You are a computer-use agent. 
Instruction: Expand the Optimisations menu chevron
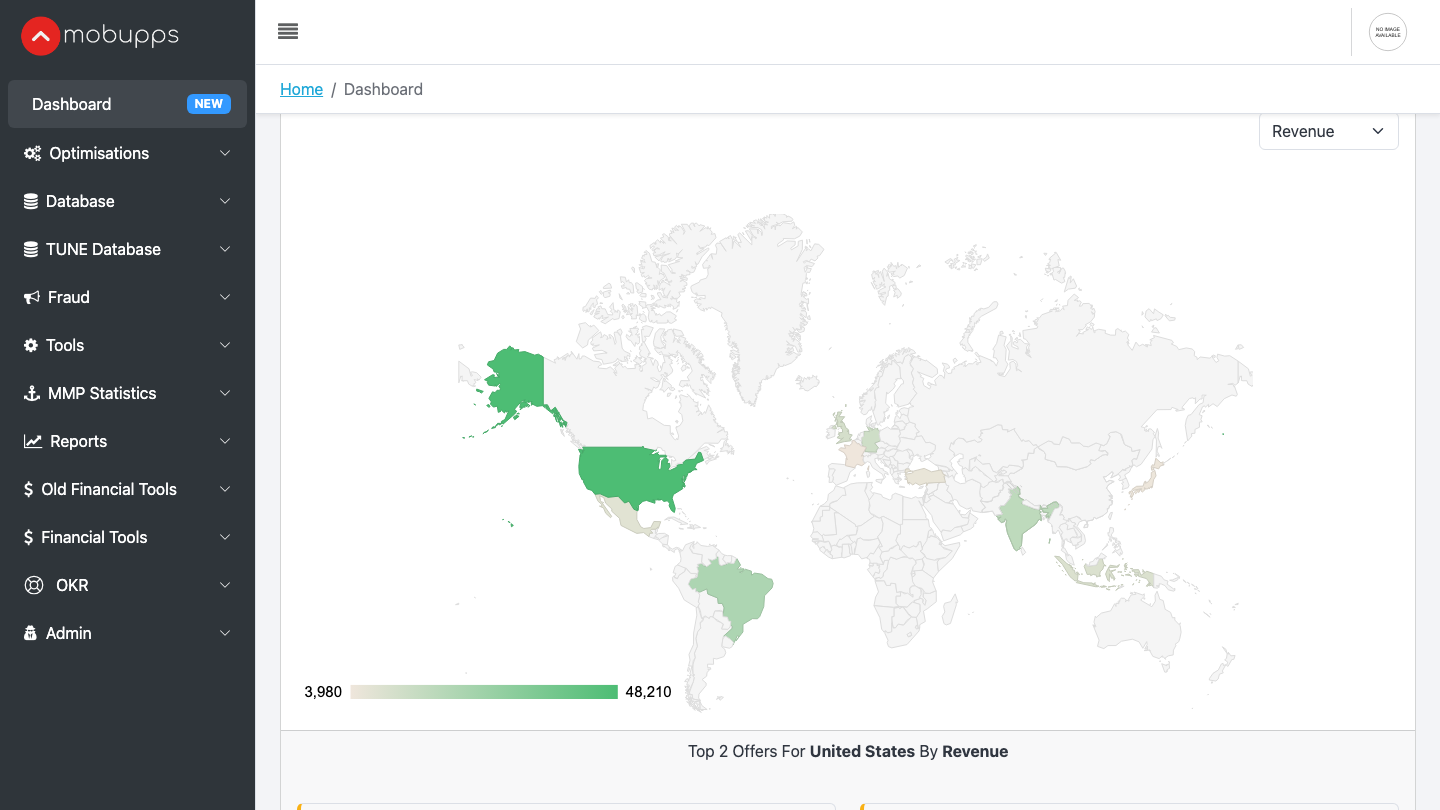pos(225,153)
